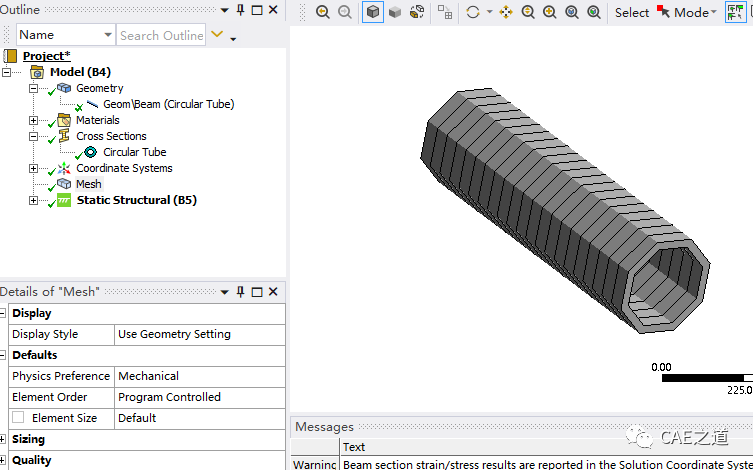Open the Details panel options arrow

(225, 292)
